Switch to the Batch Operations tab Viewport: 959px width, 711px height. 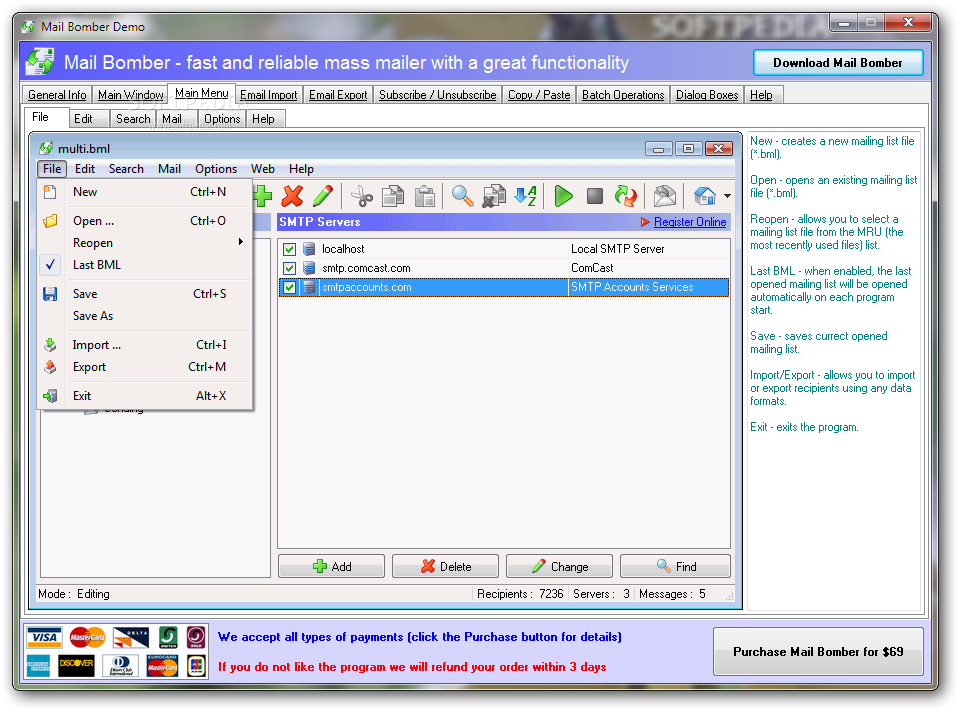(x=623, y=95)
